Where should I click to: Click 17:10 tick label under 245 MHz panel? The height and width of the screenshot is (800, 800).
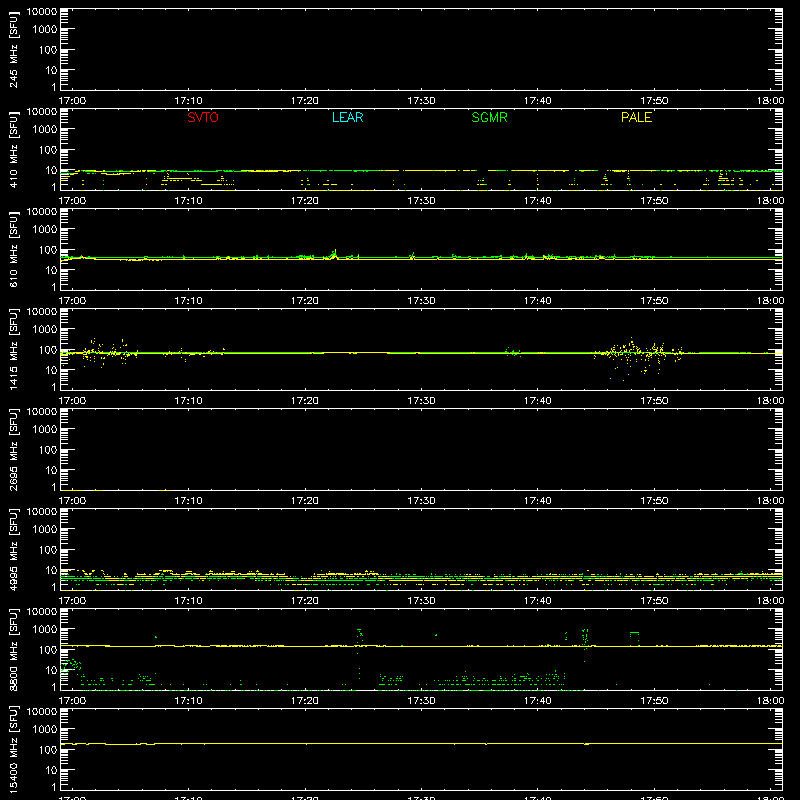[x=188, y=101]
